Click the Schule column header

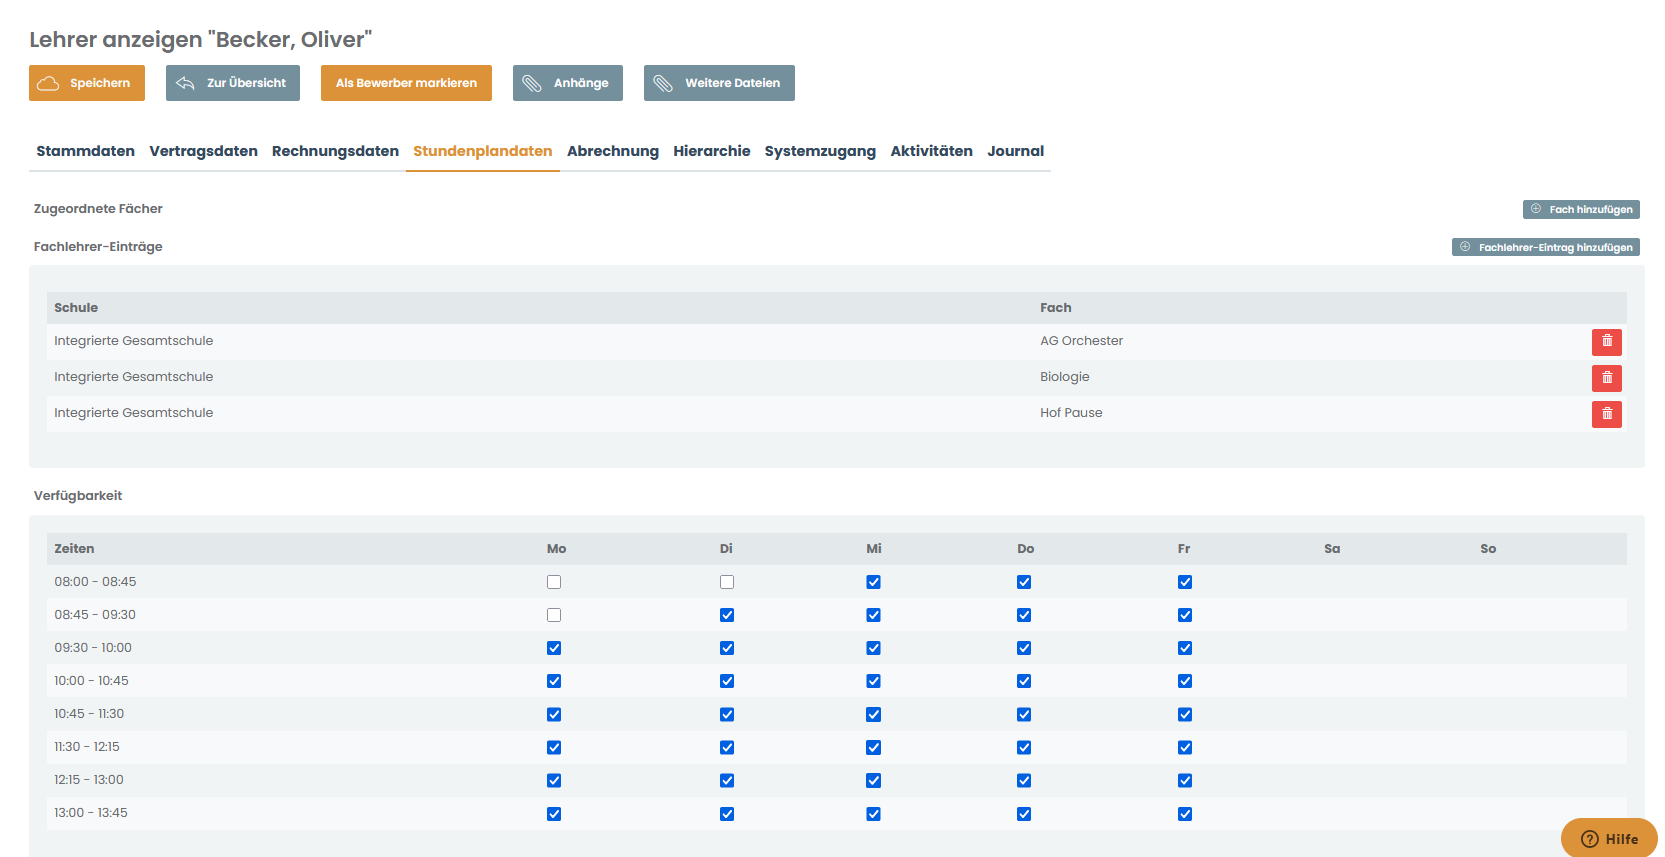[x=76, y=308]
